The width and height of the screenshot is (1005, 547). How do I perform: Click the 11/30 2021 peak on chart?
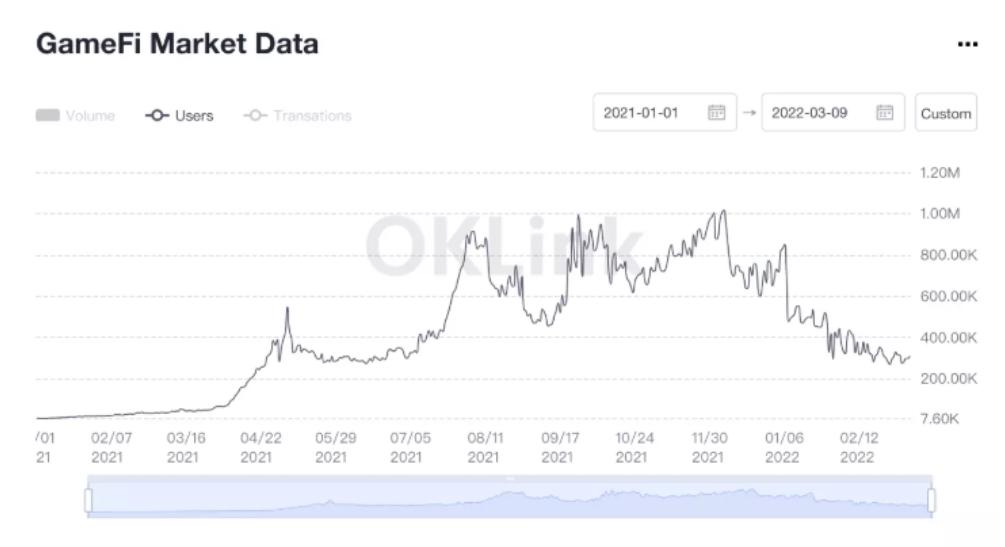tap(722, 212)
